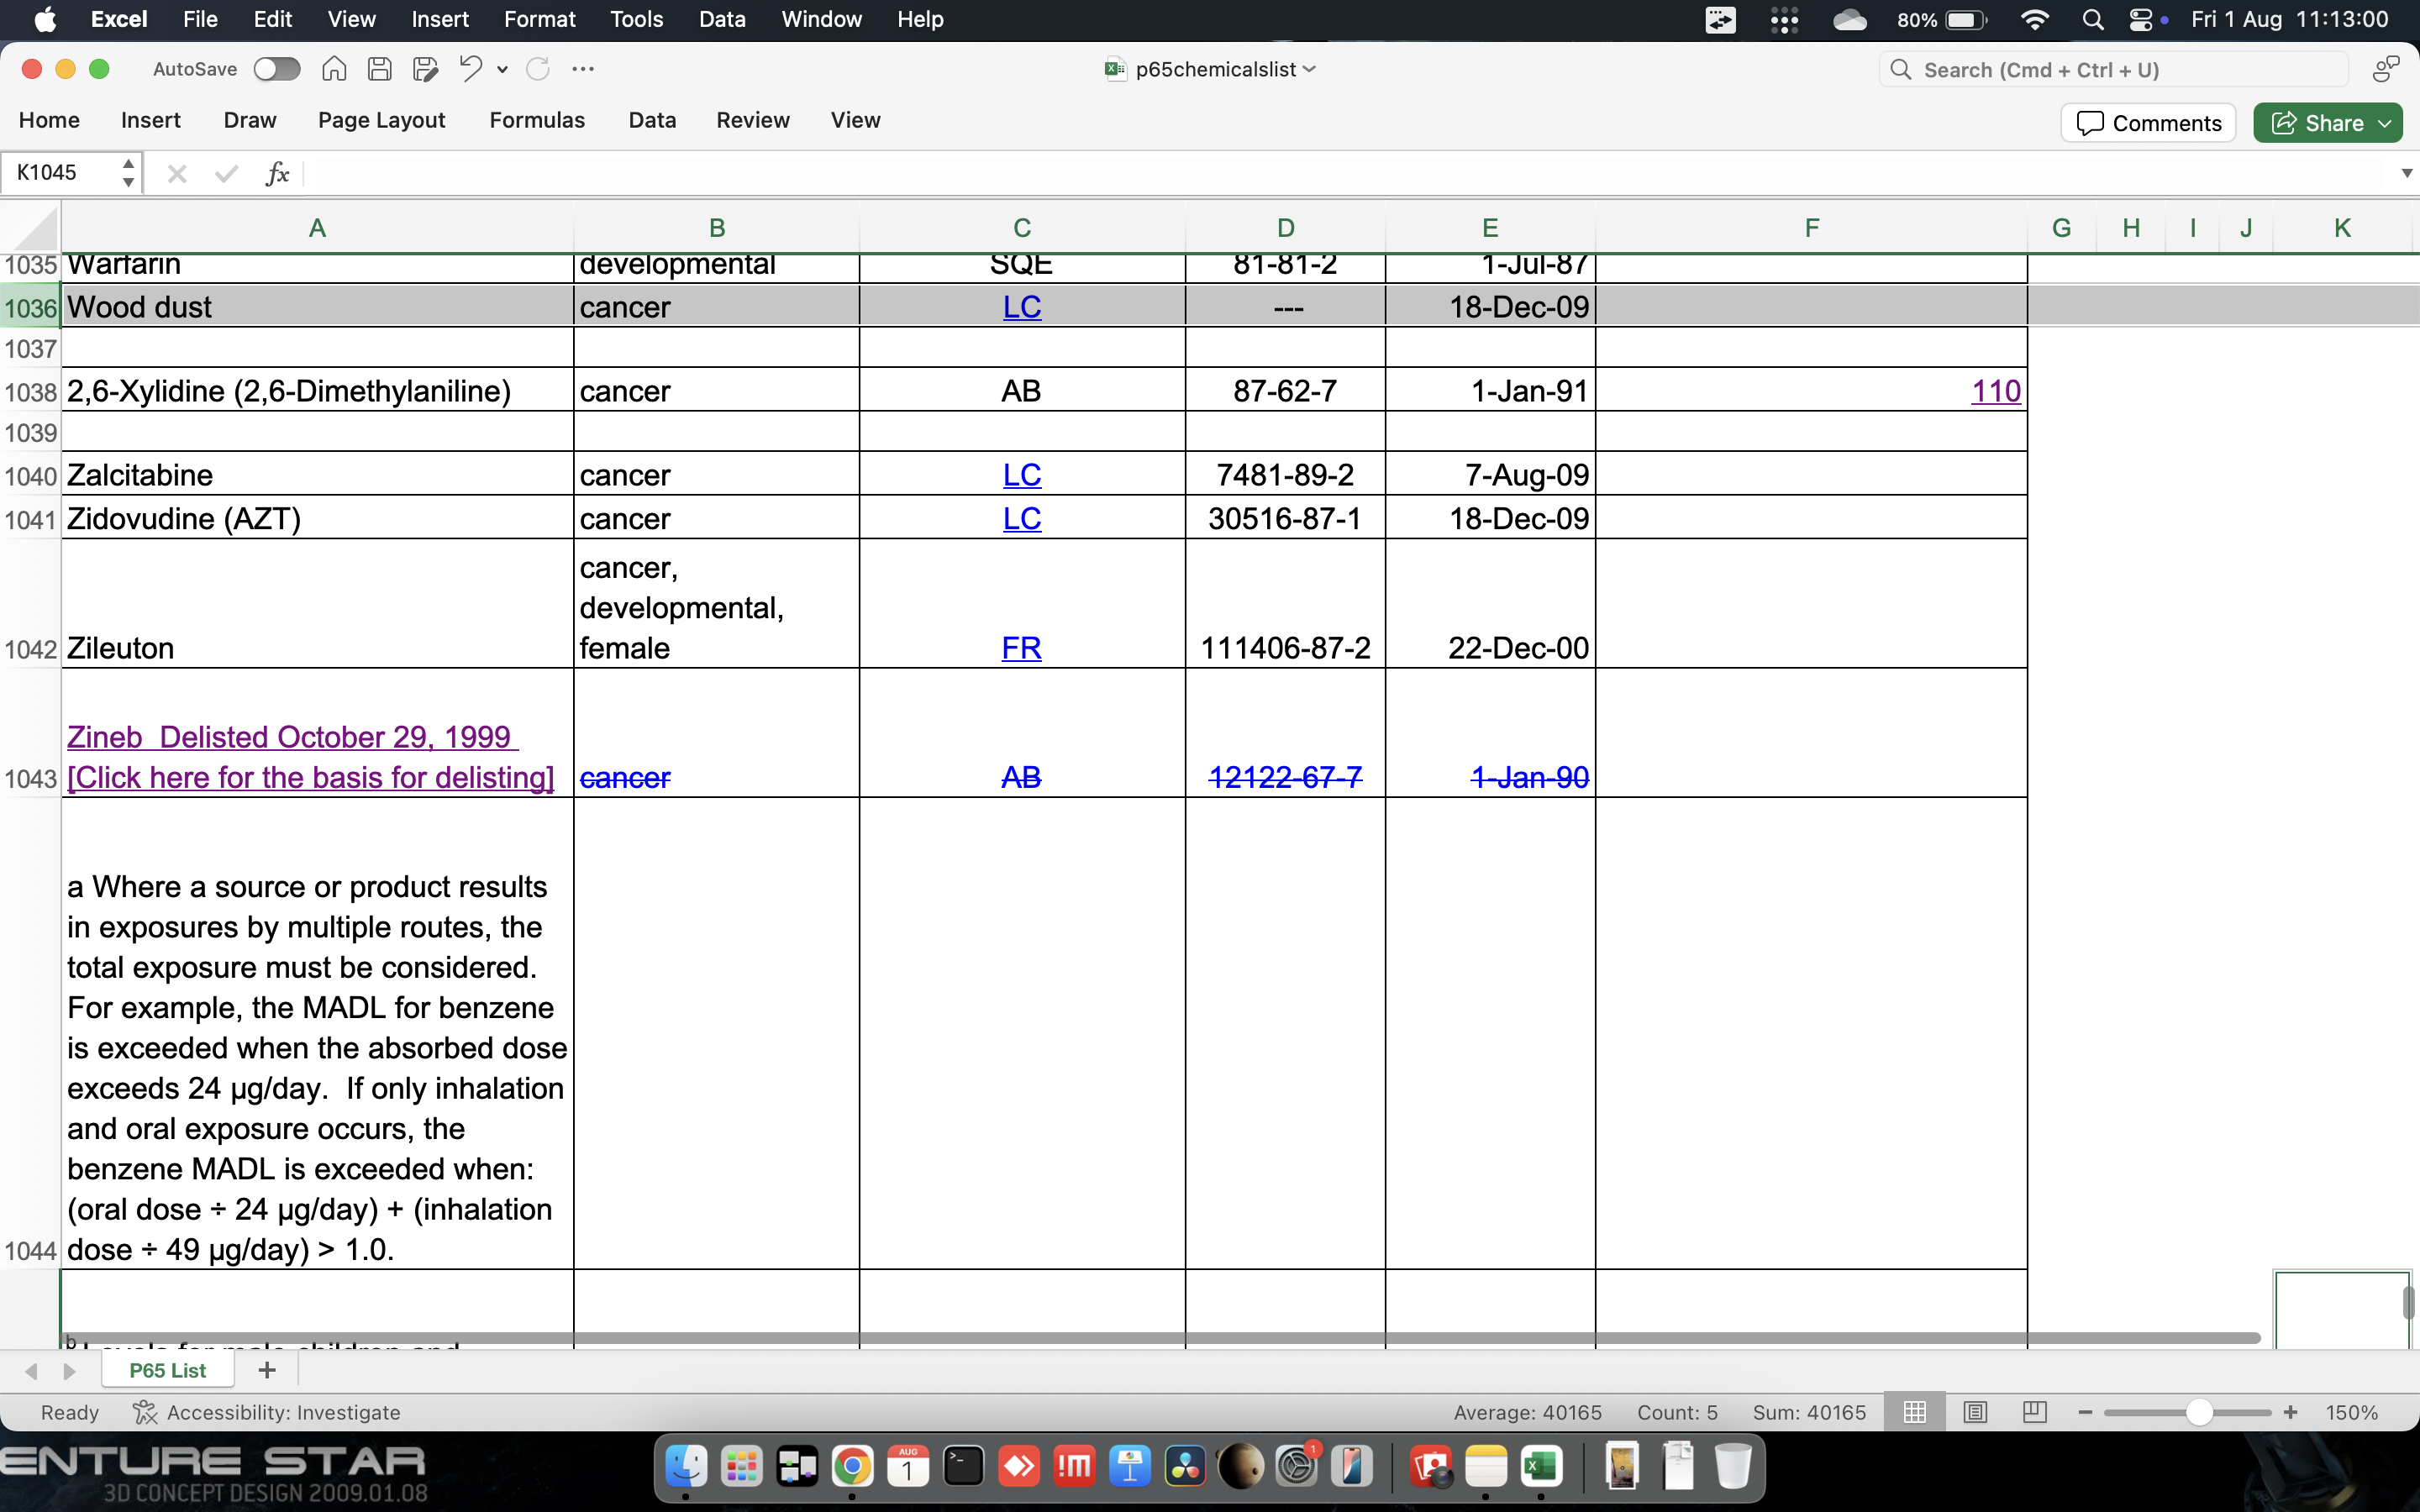This screenshot has width=2420, height=1512.
Task: Click the 150% zoom level
Action: tap(2351, 1412)
